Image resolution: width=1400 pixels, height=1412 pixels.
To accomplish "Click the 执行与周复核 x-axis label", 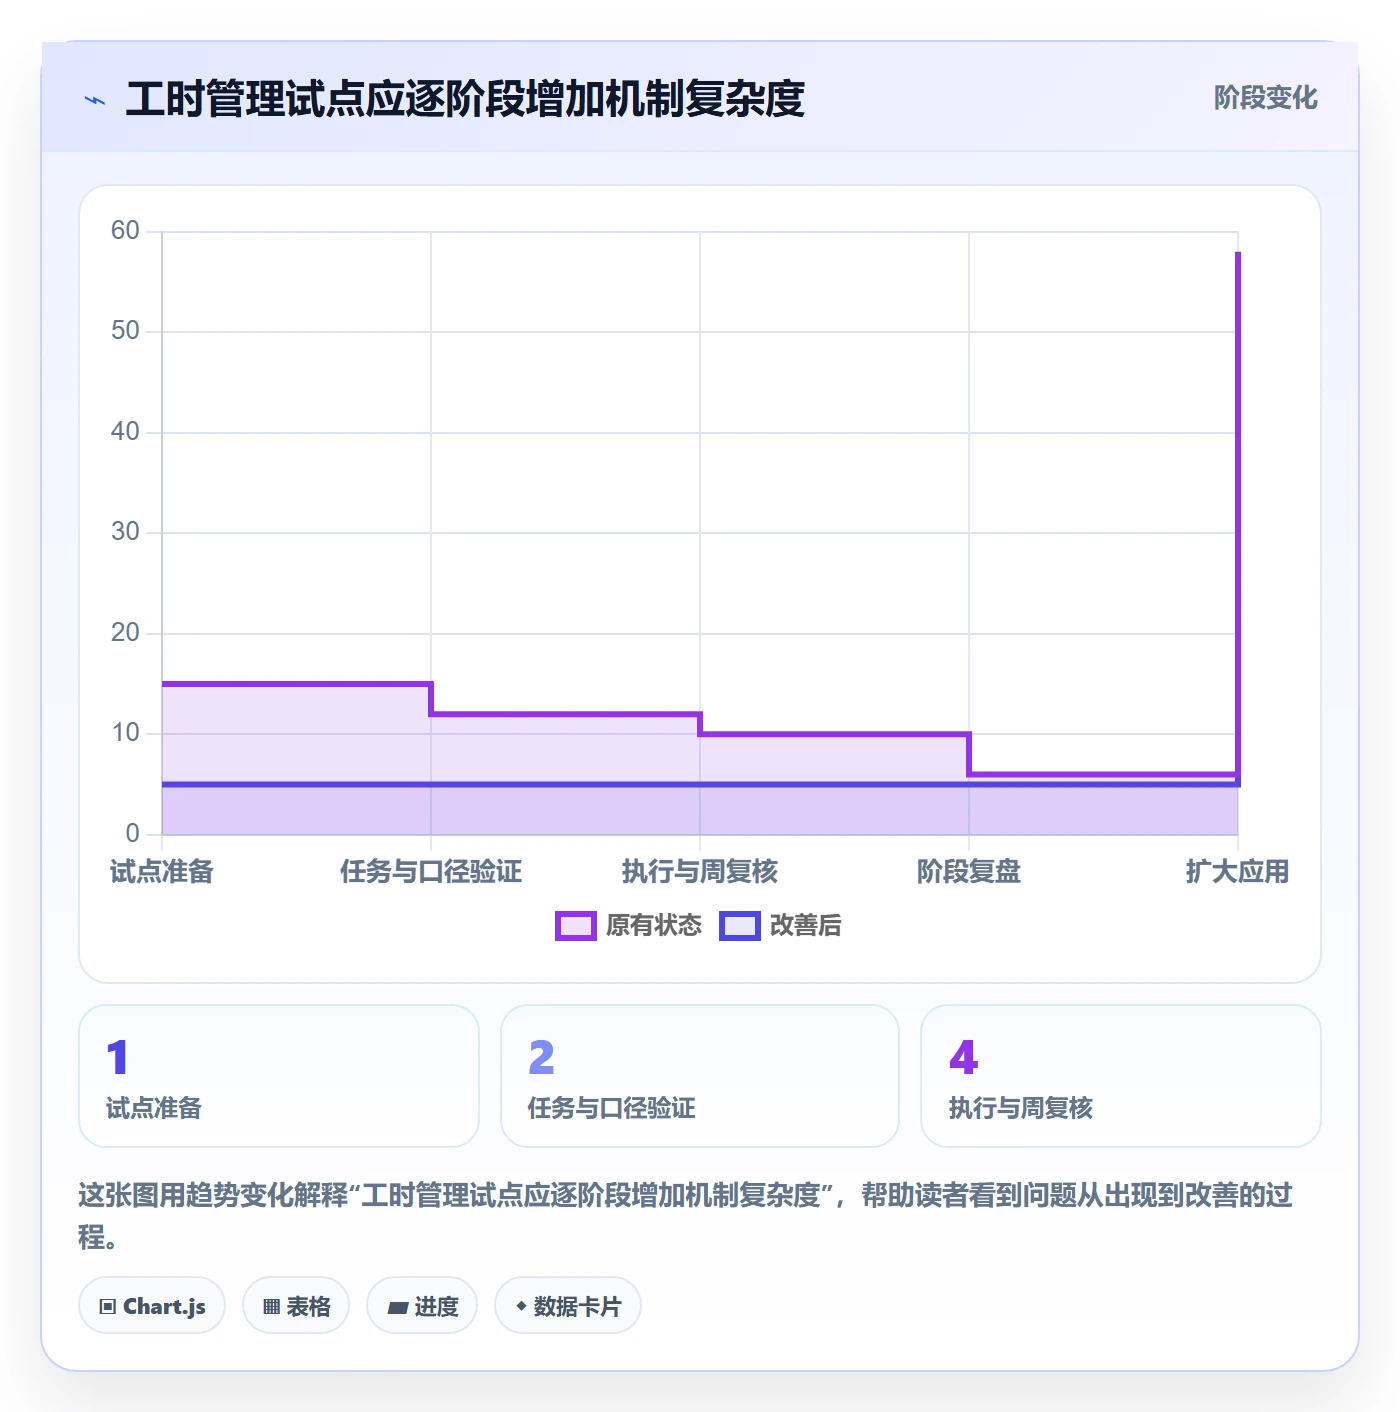I will [700, 872].
